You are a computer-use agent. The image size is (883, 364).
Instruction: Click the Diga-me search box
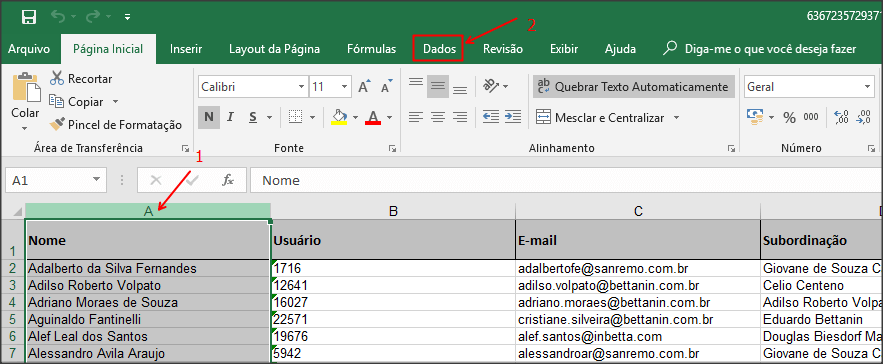[x=760, y=49]
